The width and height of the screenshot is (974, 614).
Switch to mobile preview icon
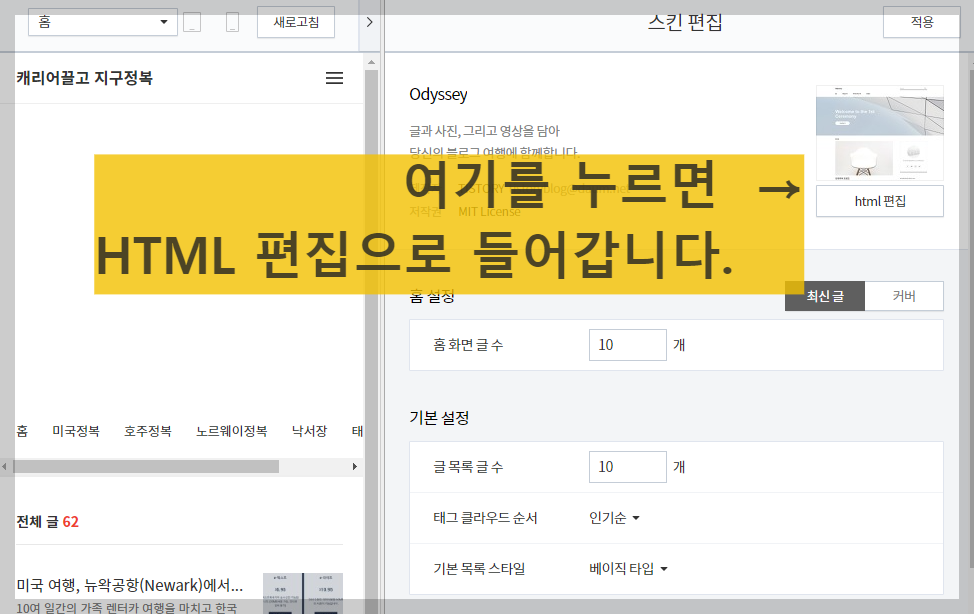tap(232, 22)
